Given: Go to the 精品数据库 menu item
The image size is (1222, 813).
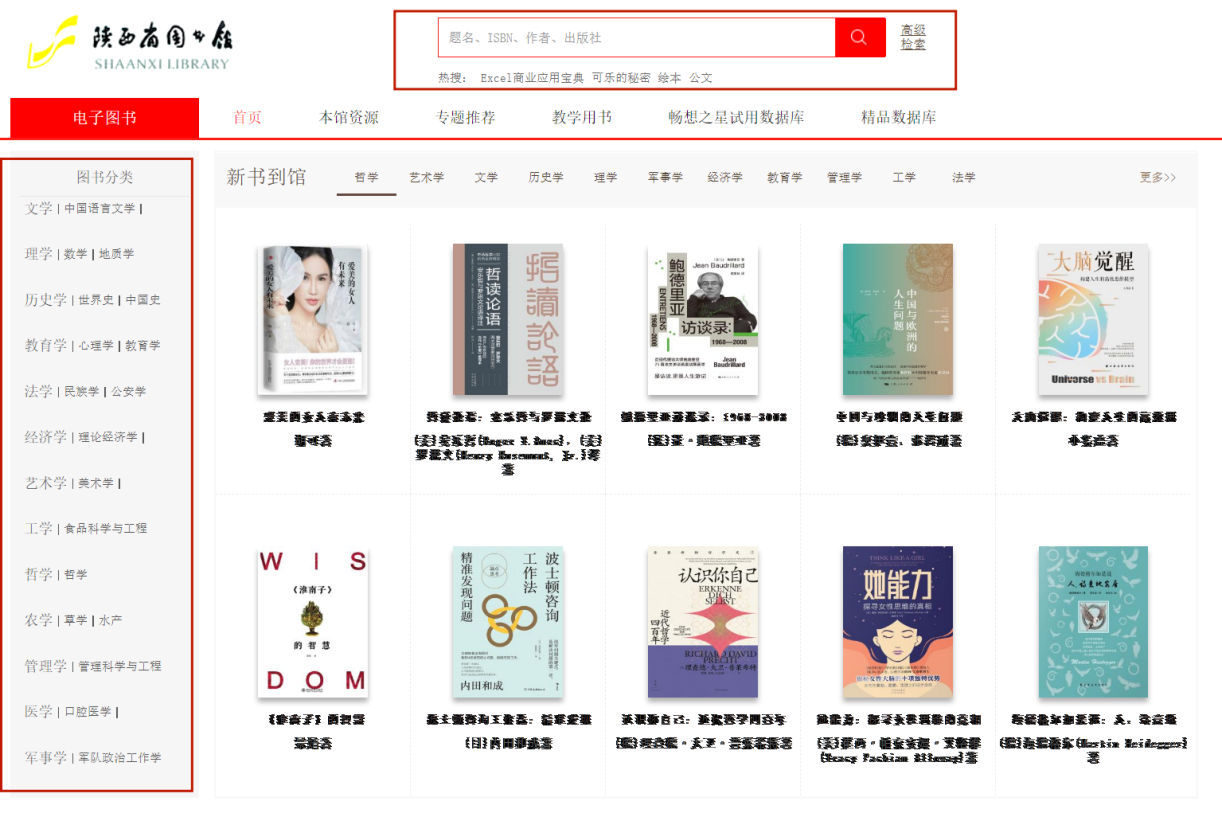Looking at the screenshot, I should coord(899,117).
